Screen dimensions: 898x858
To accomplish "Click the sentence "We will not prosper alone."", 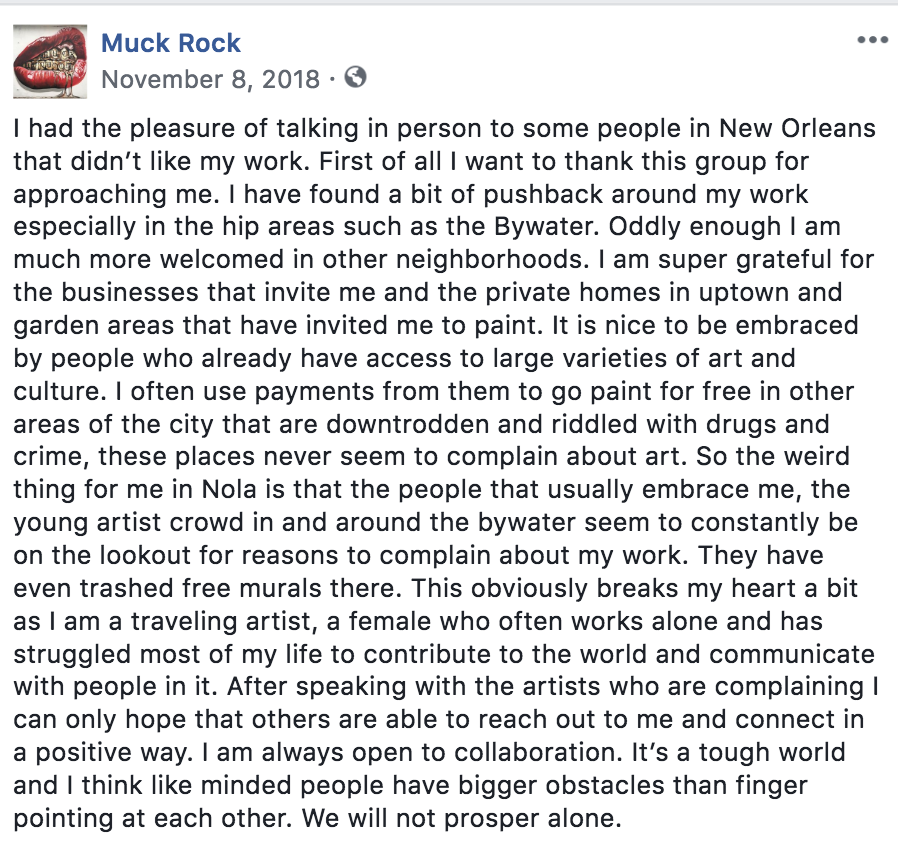I will 462,818.
